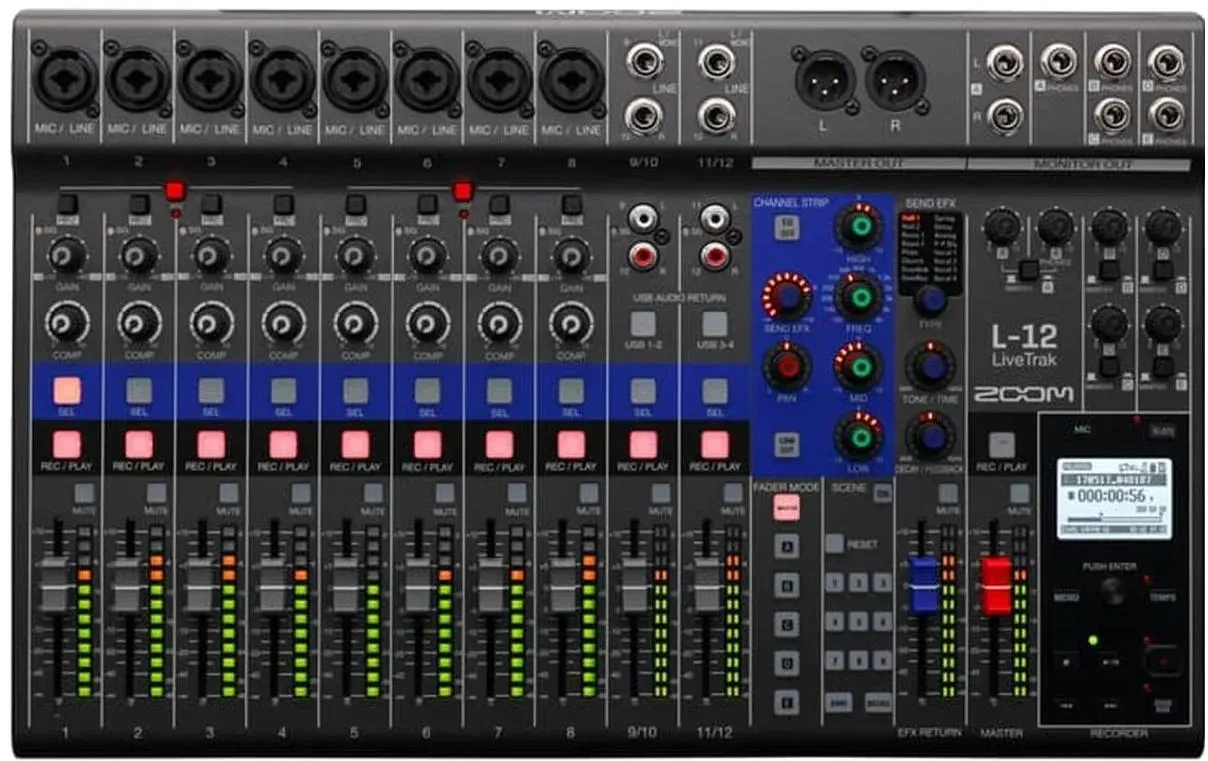This screenshot has width=1208, height=761.
Task: Click the Send EFX TYPE selector knob
Action: tap(931, 299)
